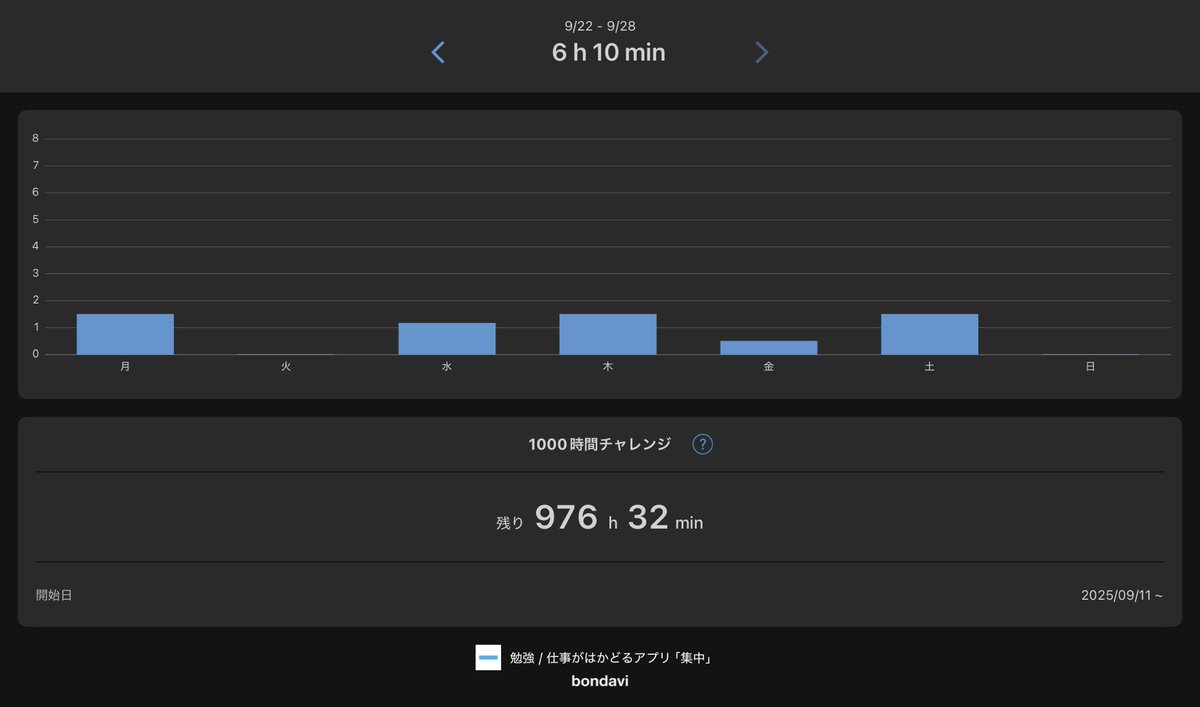Click the 9/22 - 9/28 date range
1200x707 pixels.
[x=600, y=26]
